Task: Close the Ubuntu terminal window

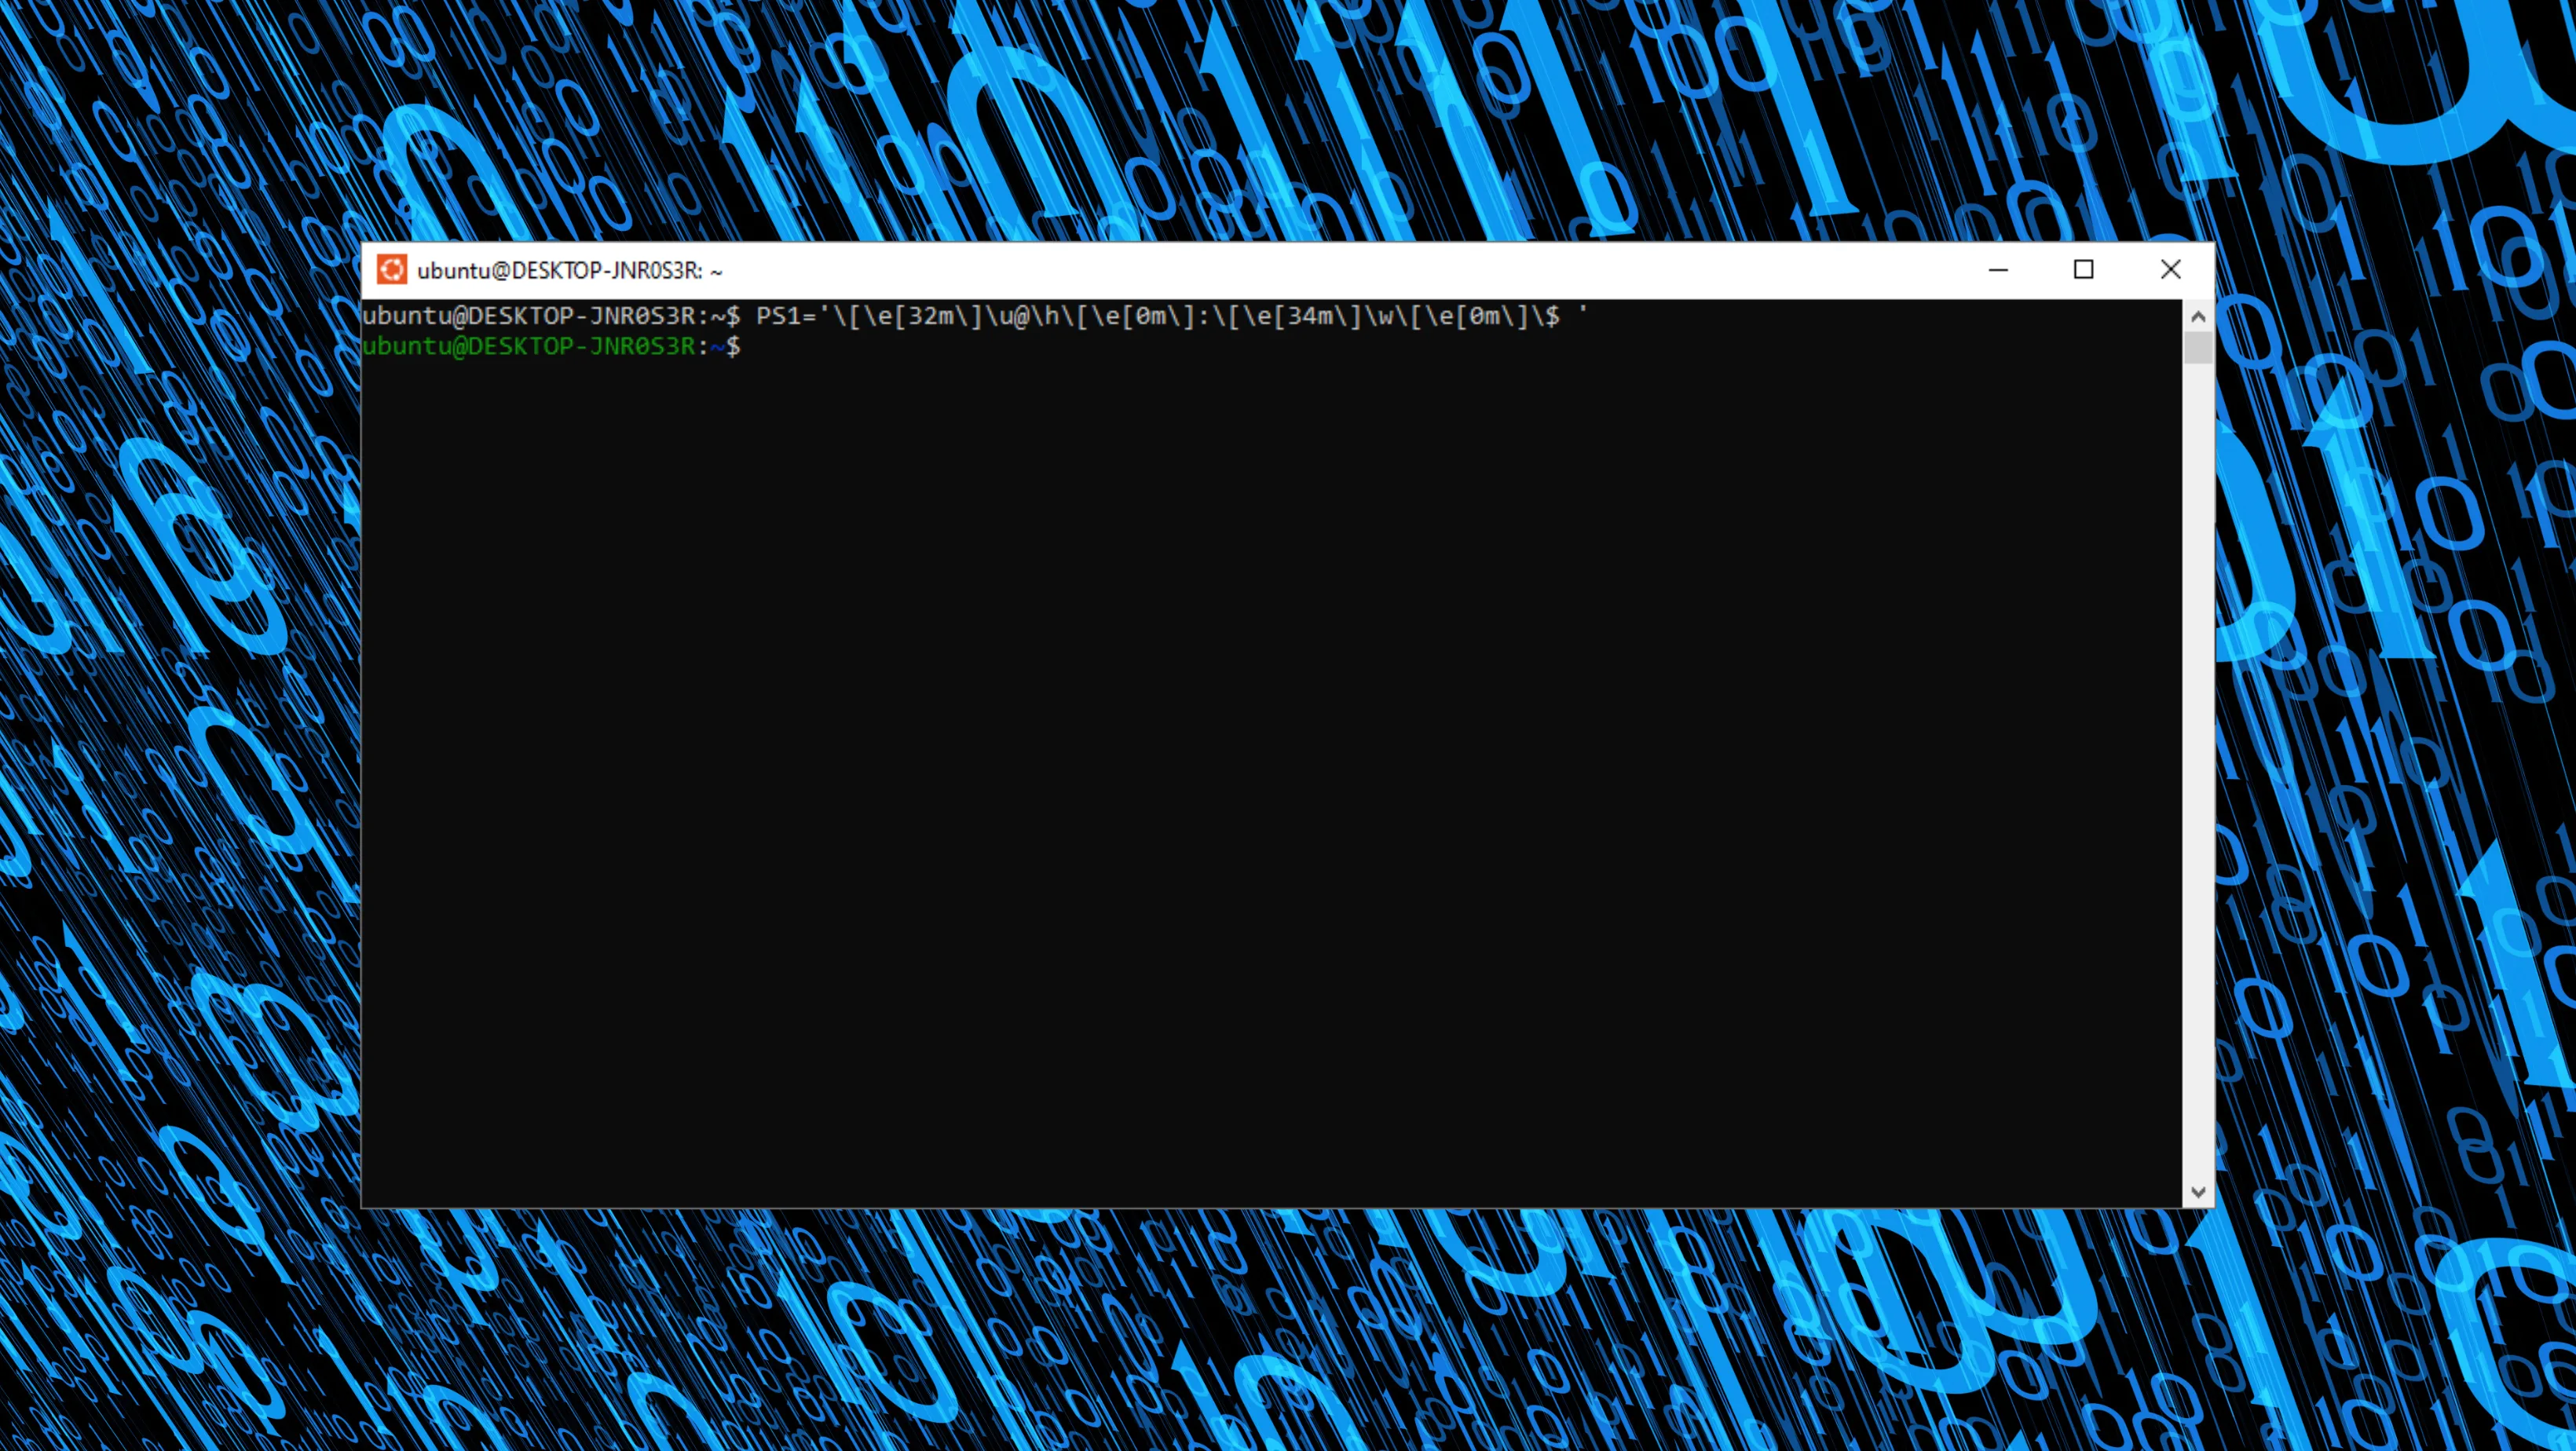Action: tap(2170, 270)
